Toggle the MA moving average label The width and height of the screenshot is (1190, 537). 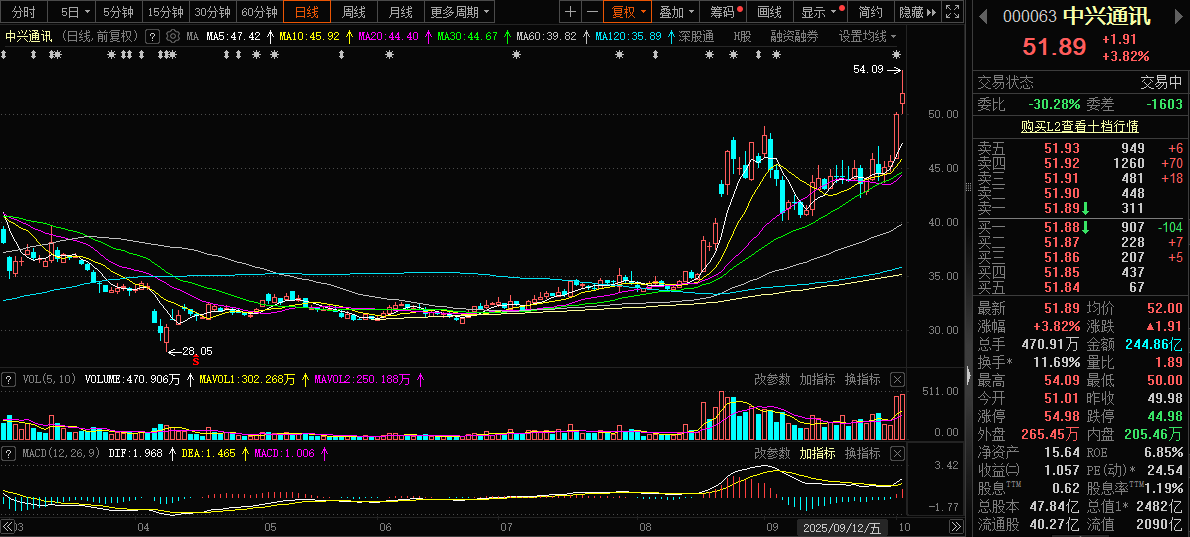(x=193, y=36)
